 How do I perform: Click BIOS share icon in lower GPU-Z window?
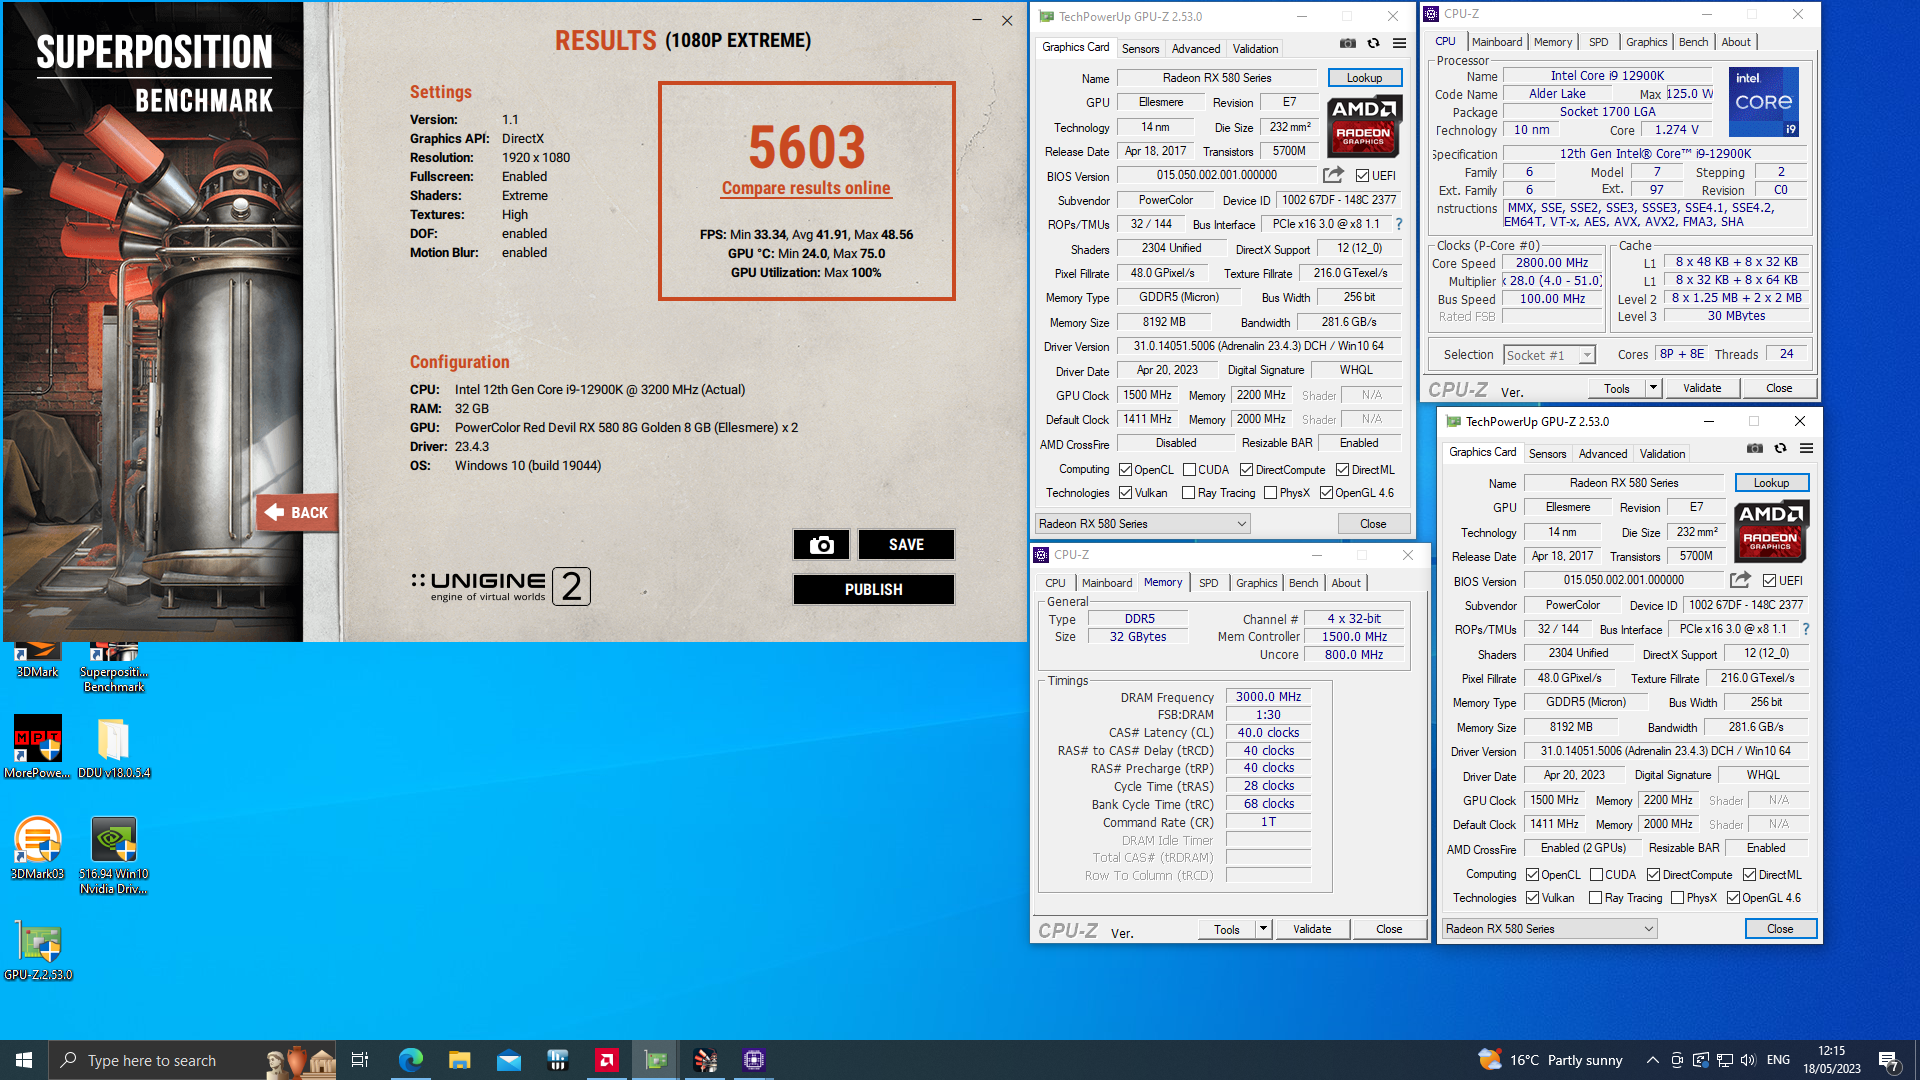point(1740,580)
